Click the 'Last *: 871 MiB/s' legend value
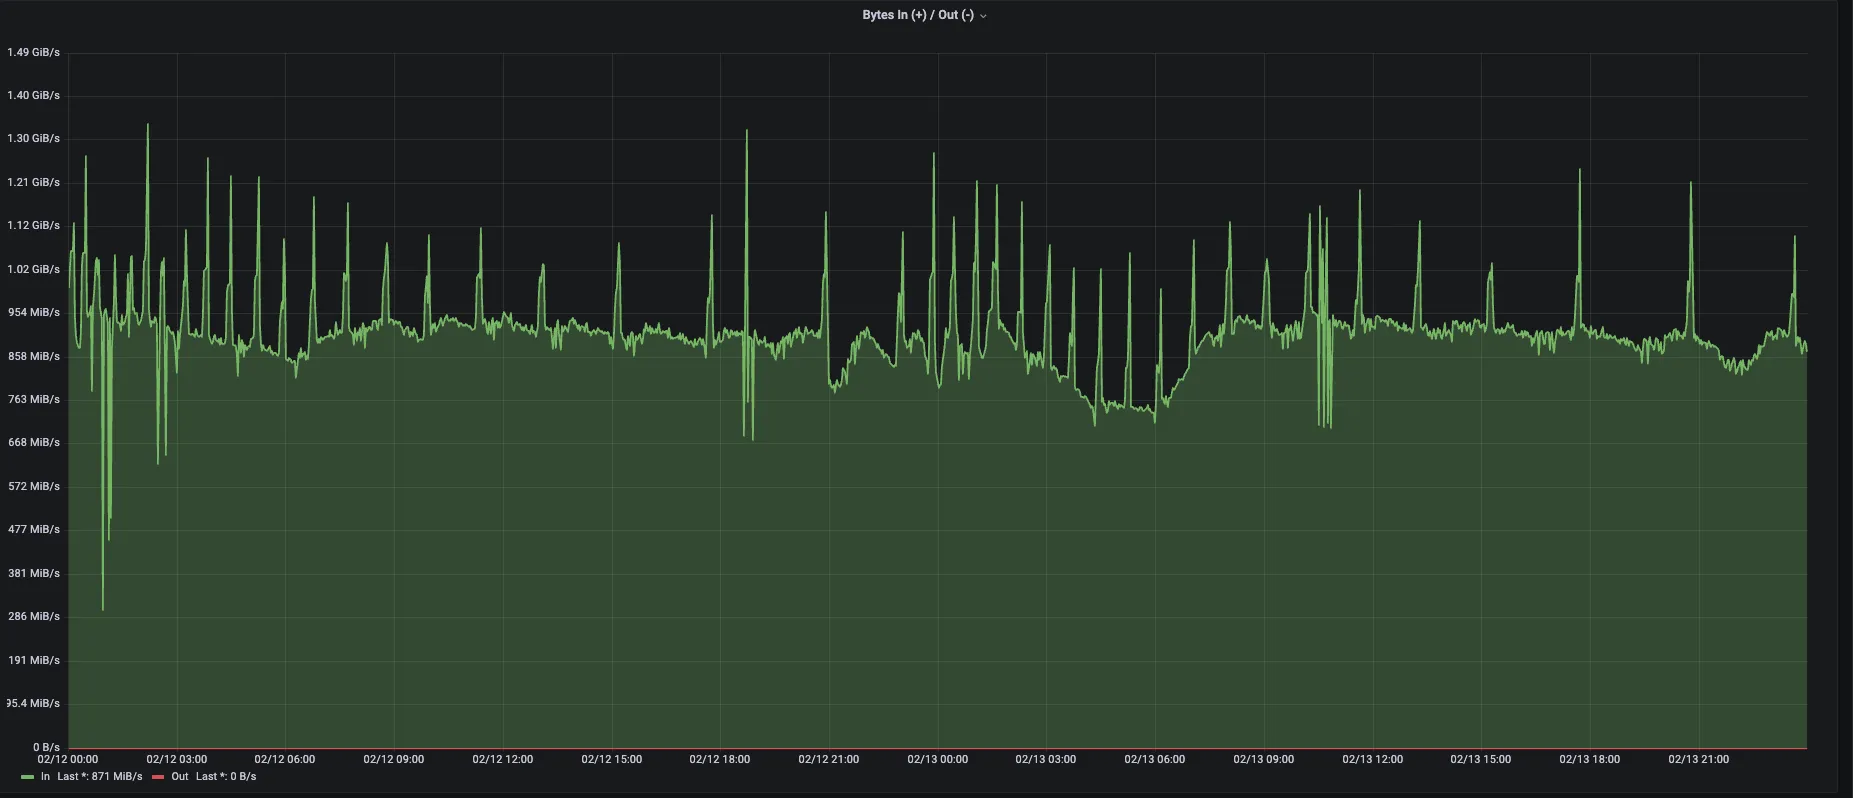 tap(100, 776)
